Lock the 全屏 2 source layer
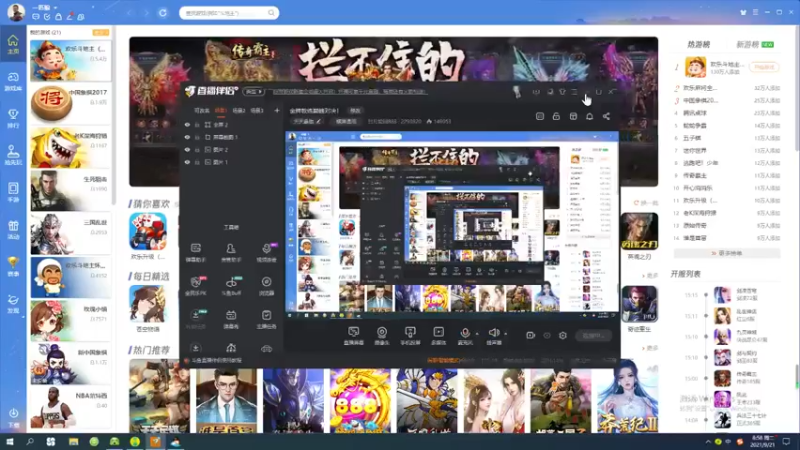Image resolution: width=800 pixels, height=450 pixels. (197, 124)
